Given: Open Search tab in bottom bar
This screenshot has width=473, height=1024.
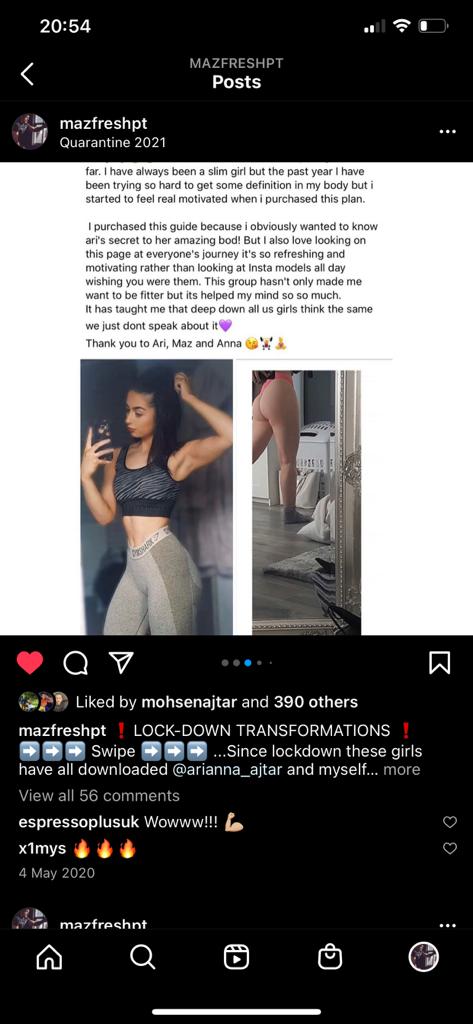Looking at the screenshot, I should (x=142, y=957).
